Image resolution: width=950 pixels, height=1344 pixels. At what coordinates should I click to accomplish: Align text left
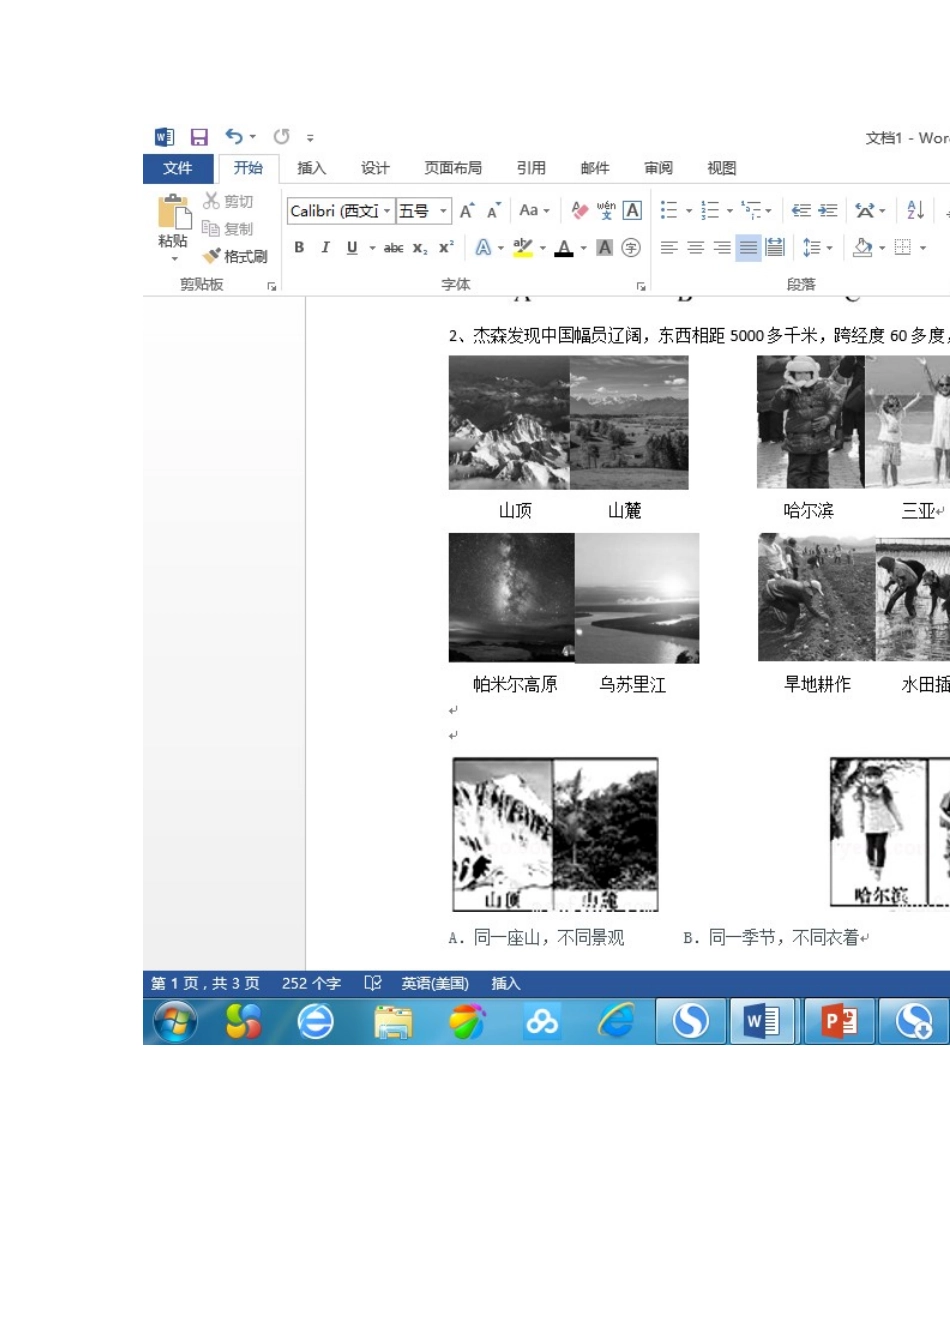click(669, 247)
